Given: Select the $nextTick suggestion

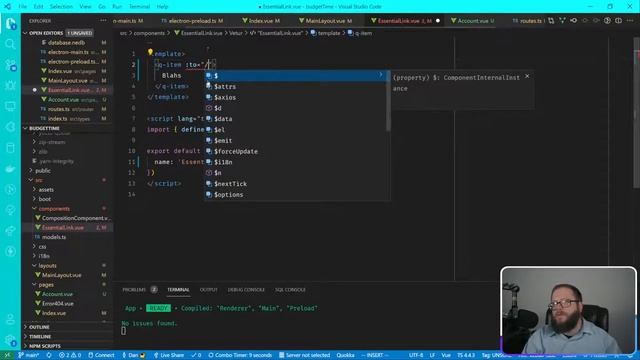Looking at the screenshot, I should point(295,184).
